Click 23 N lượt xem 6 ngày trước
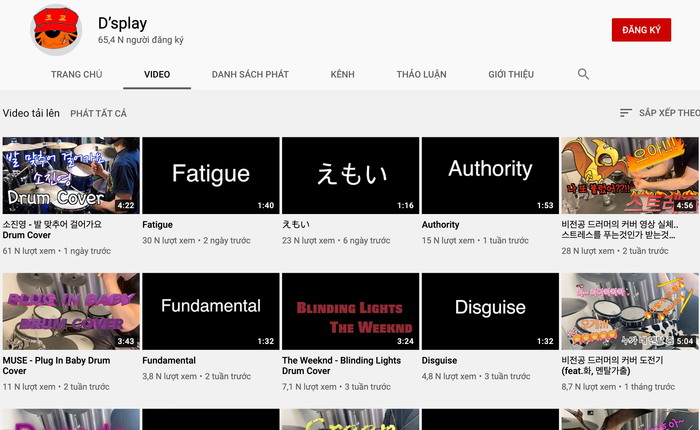 (x=336, y=240)
